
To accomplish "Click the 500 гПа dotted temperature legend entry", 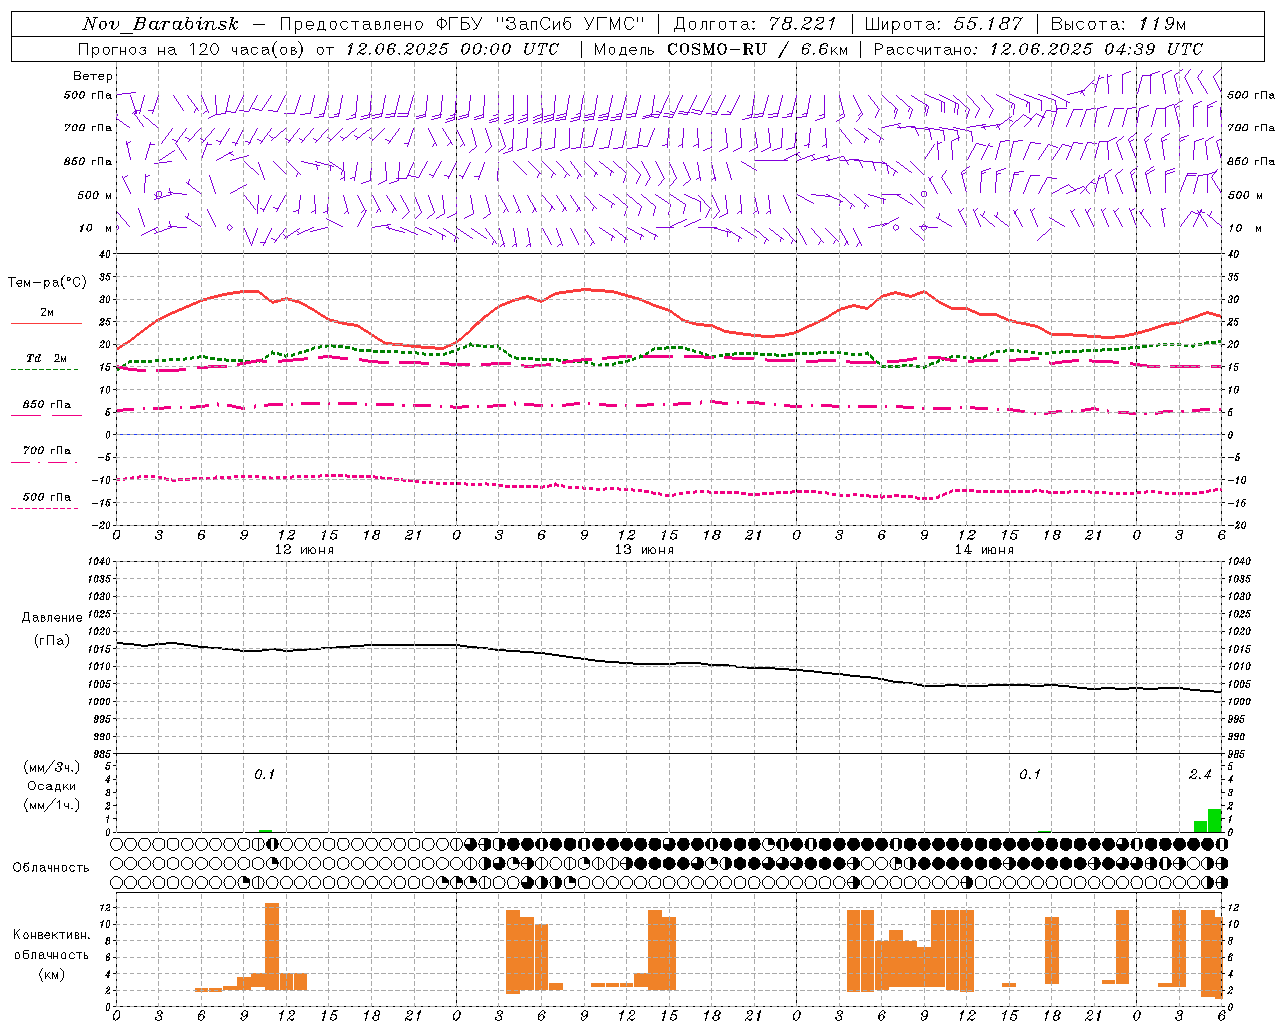I will [46, 501].
